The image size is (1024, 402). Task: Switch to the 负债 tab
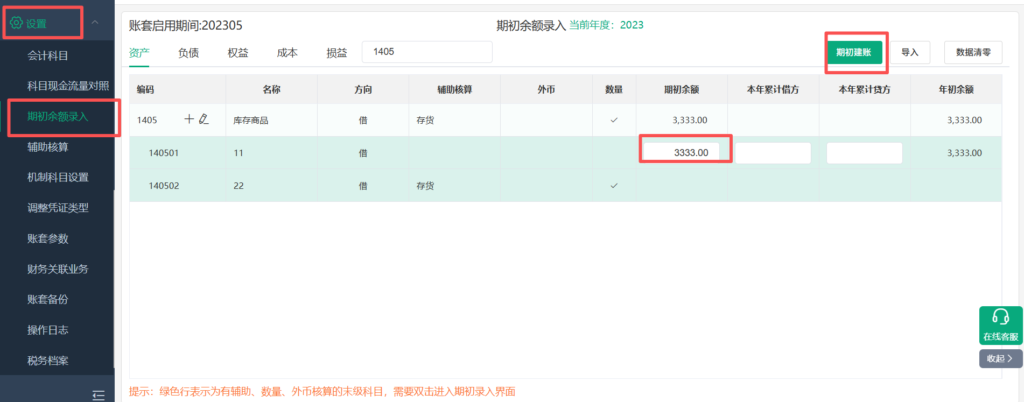pos(188,53)
